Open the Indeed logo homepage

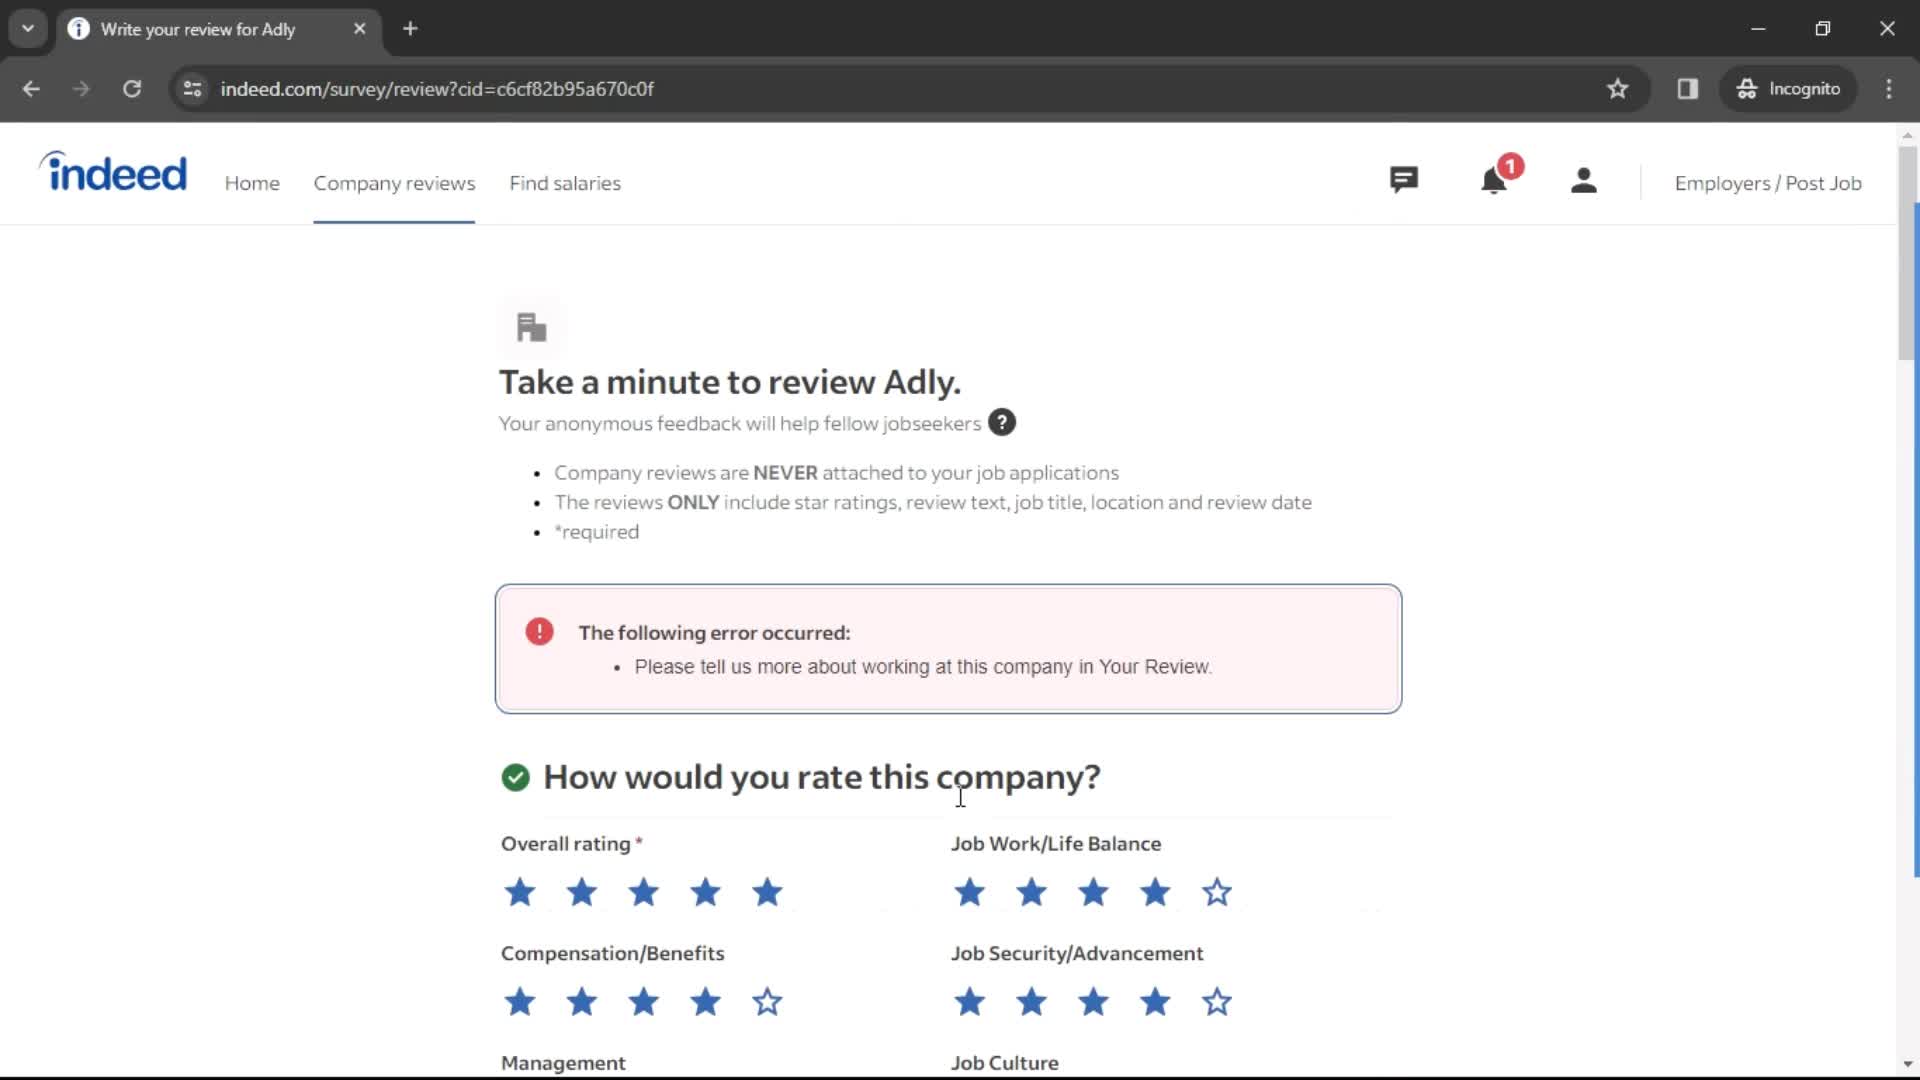click(113, 172)
